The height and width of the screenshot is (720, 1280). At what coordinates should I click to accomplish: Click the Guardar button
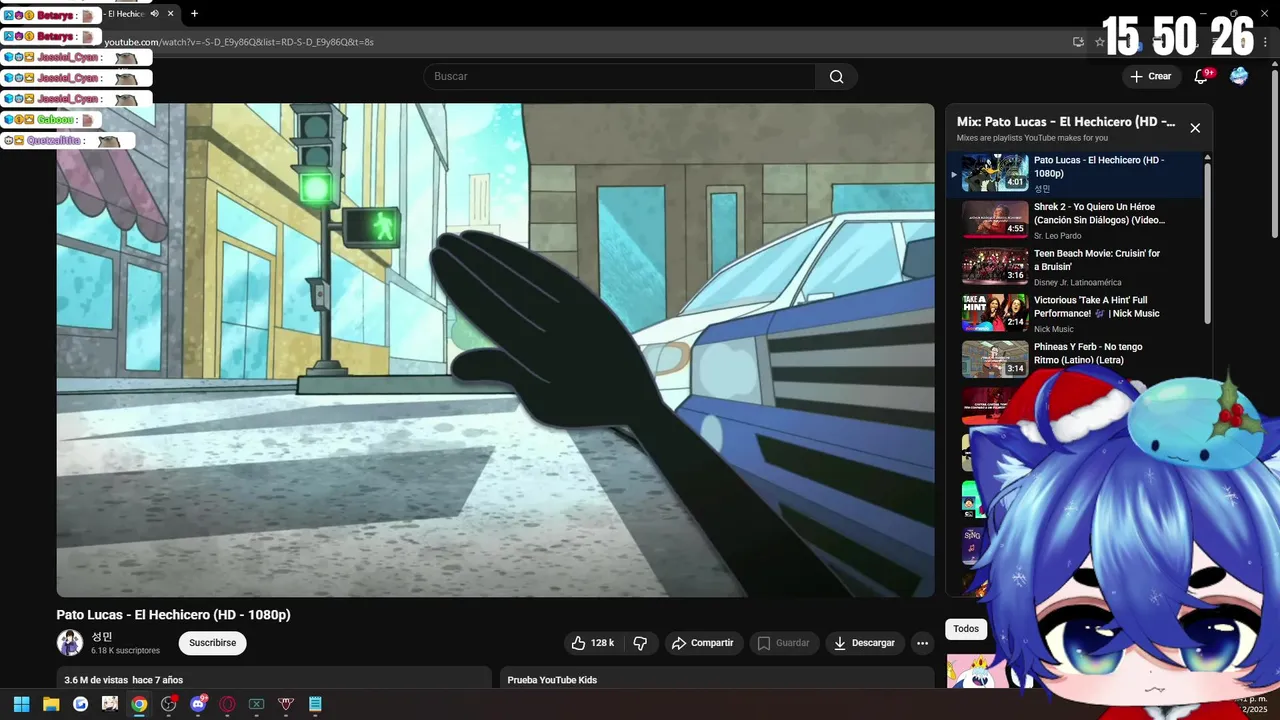[x=783, y=643]
